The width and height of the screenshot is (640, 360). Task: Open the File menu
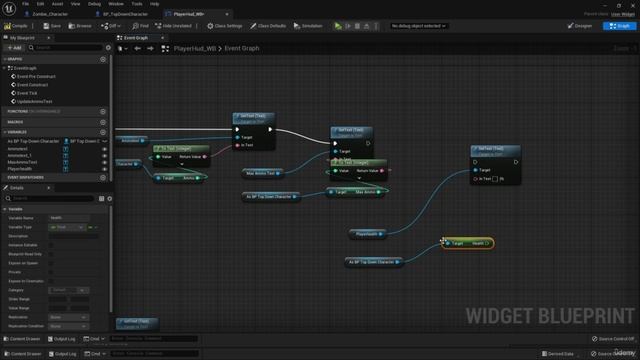(25, 4)
